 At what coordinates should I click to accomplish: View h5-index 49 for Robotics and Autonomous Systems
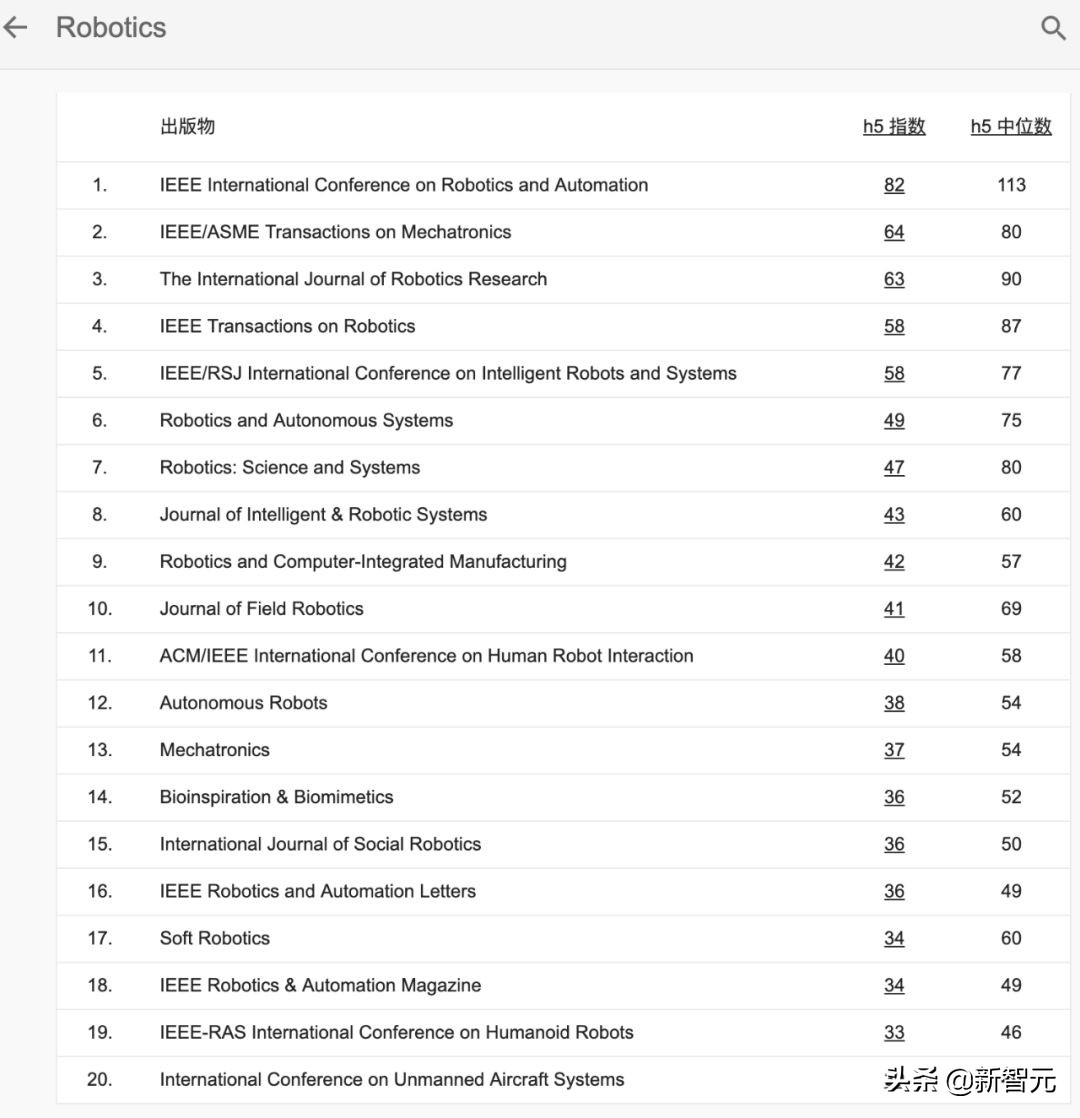pos(894,420)
